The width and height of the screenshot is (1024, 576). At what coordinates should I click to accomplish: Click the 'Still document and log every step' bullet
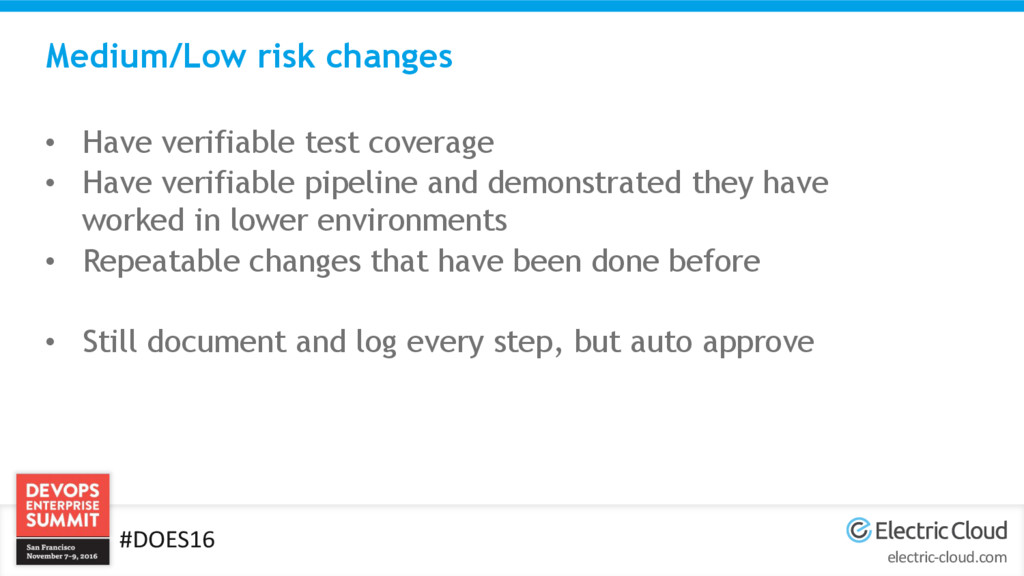click(448, 342)
